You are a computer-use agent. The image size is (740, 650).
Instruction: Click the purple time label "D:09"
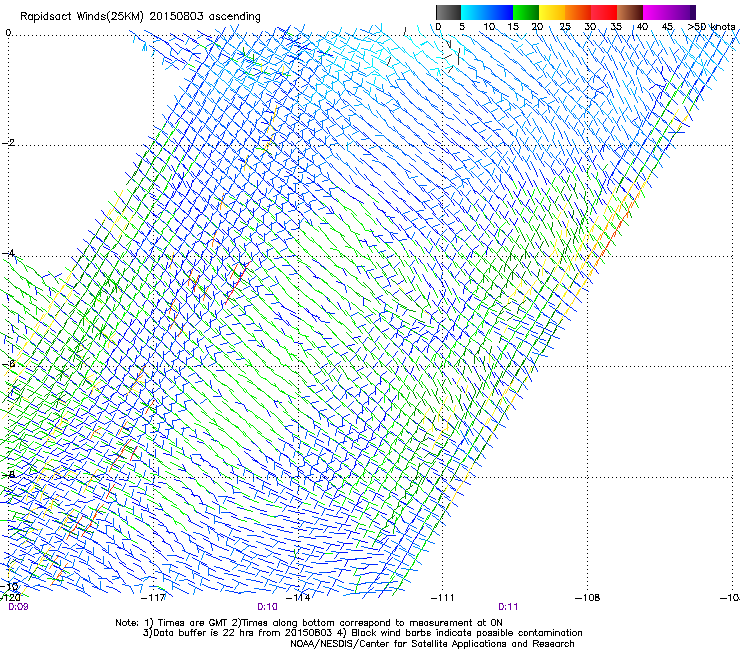18,607
